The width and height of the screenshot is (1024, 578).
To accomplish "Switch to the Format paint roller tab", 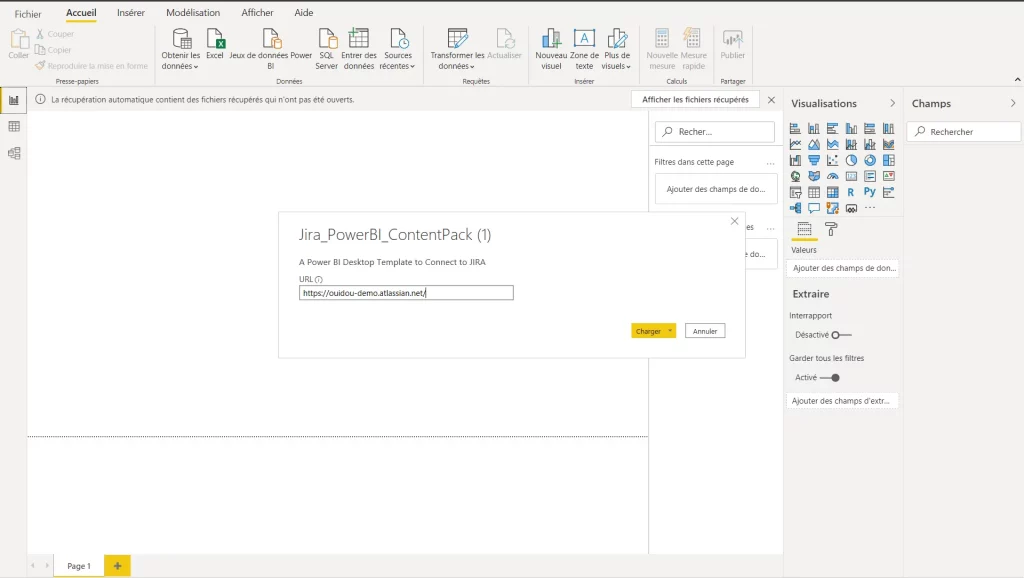I will [831, 229].
